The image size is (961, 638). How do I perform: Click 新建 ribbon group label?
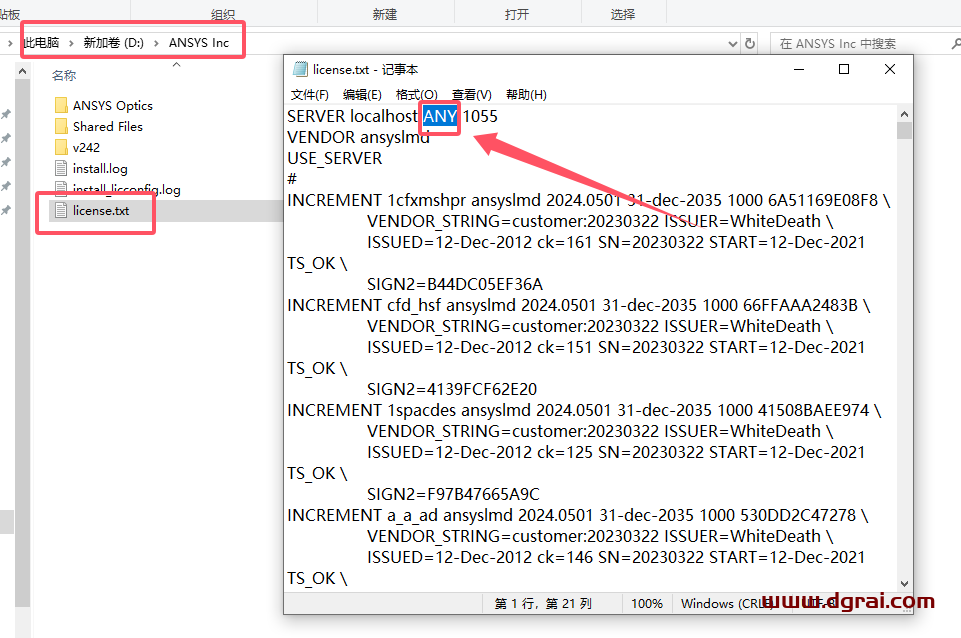[385, 14]
